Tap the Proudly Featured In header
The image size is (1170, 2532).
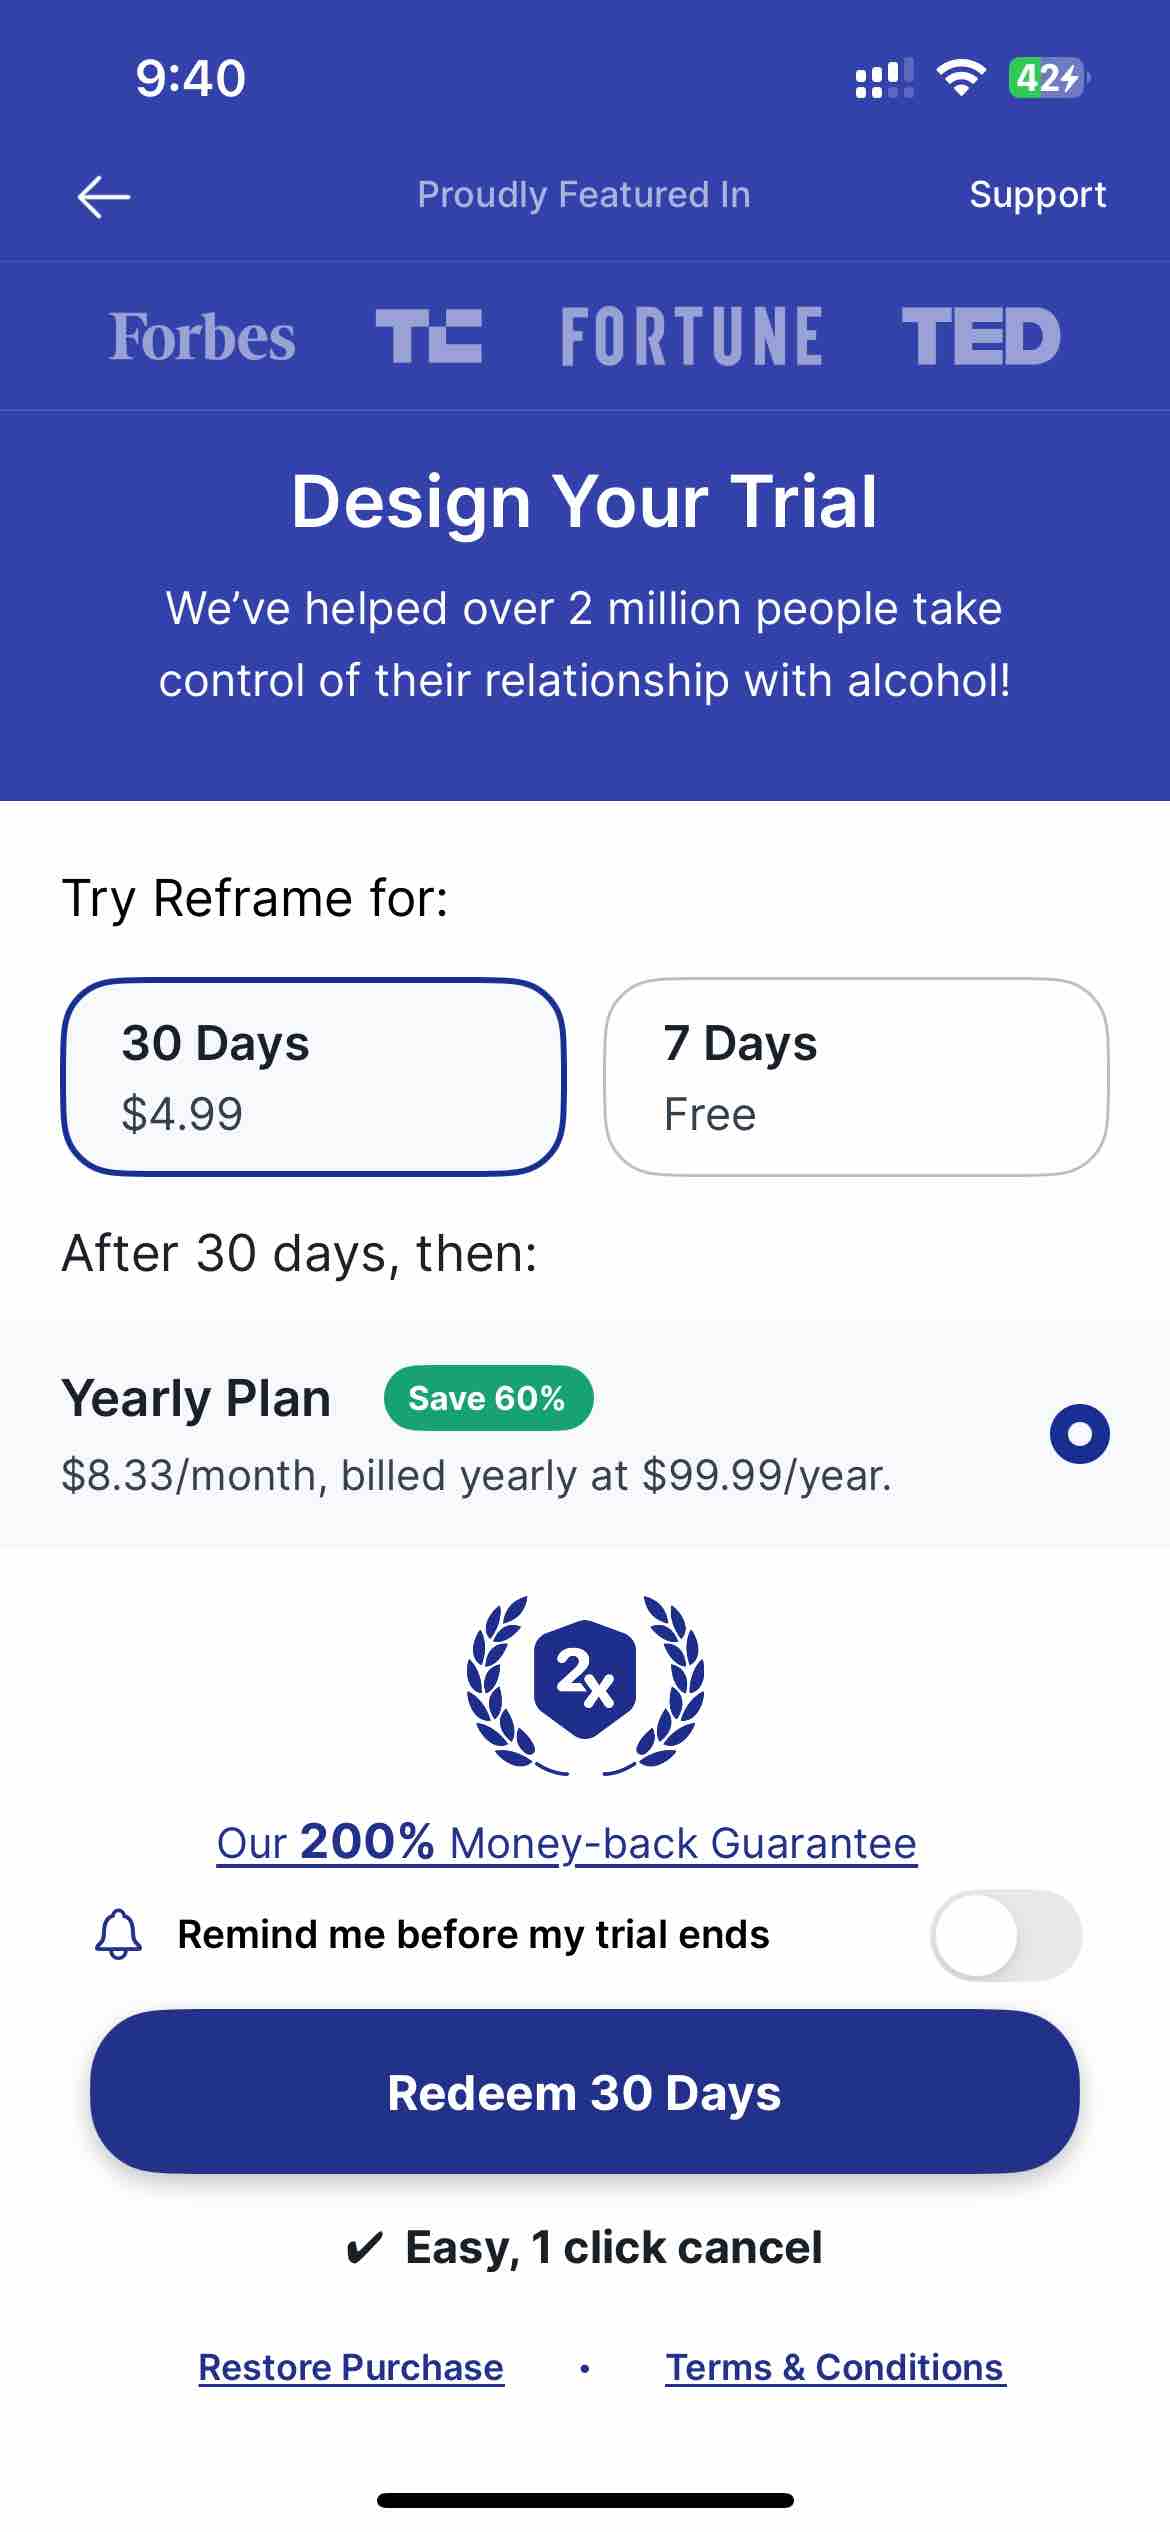click(x=584, y=196)
